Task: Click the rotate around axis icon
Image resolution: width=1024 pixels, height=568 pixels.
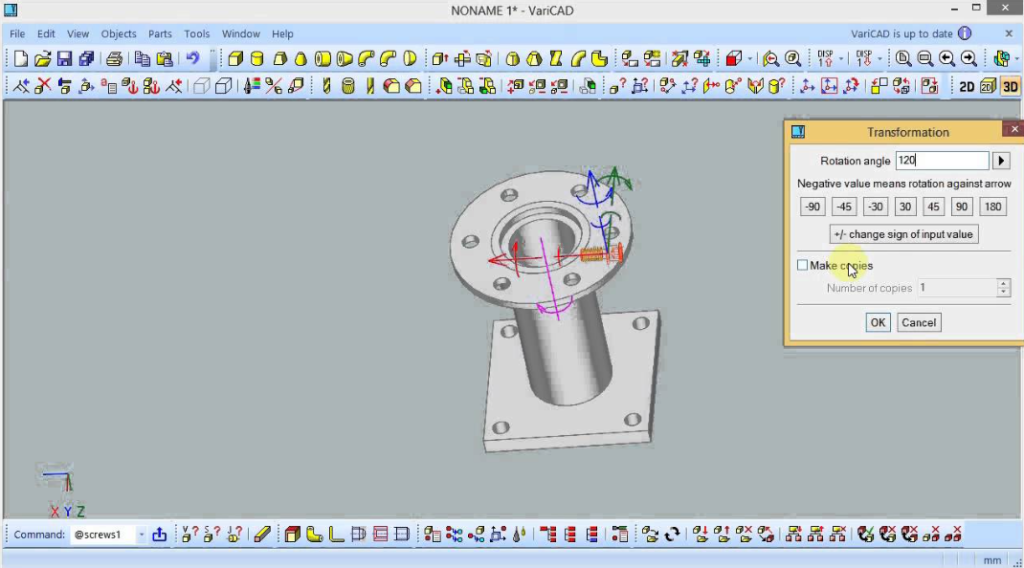Action: [851, 86]
